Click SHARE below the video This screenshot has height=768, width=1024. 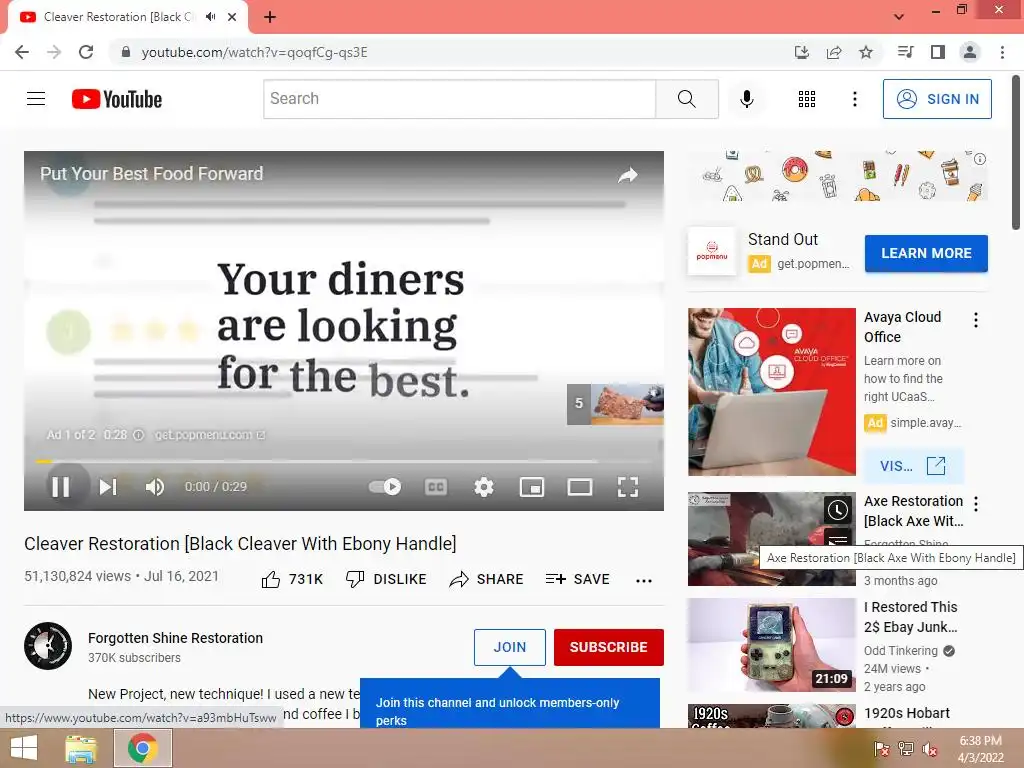pos(487,579)
